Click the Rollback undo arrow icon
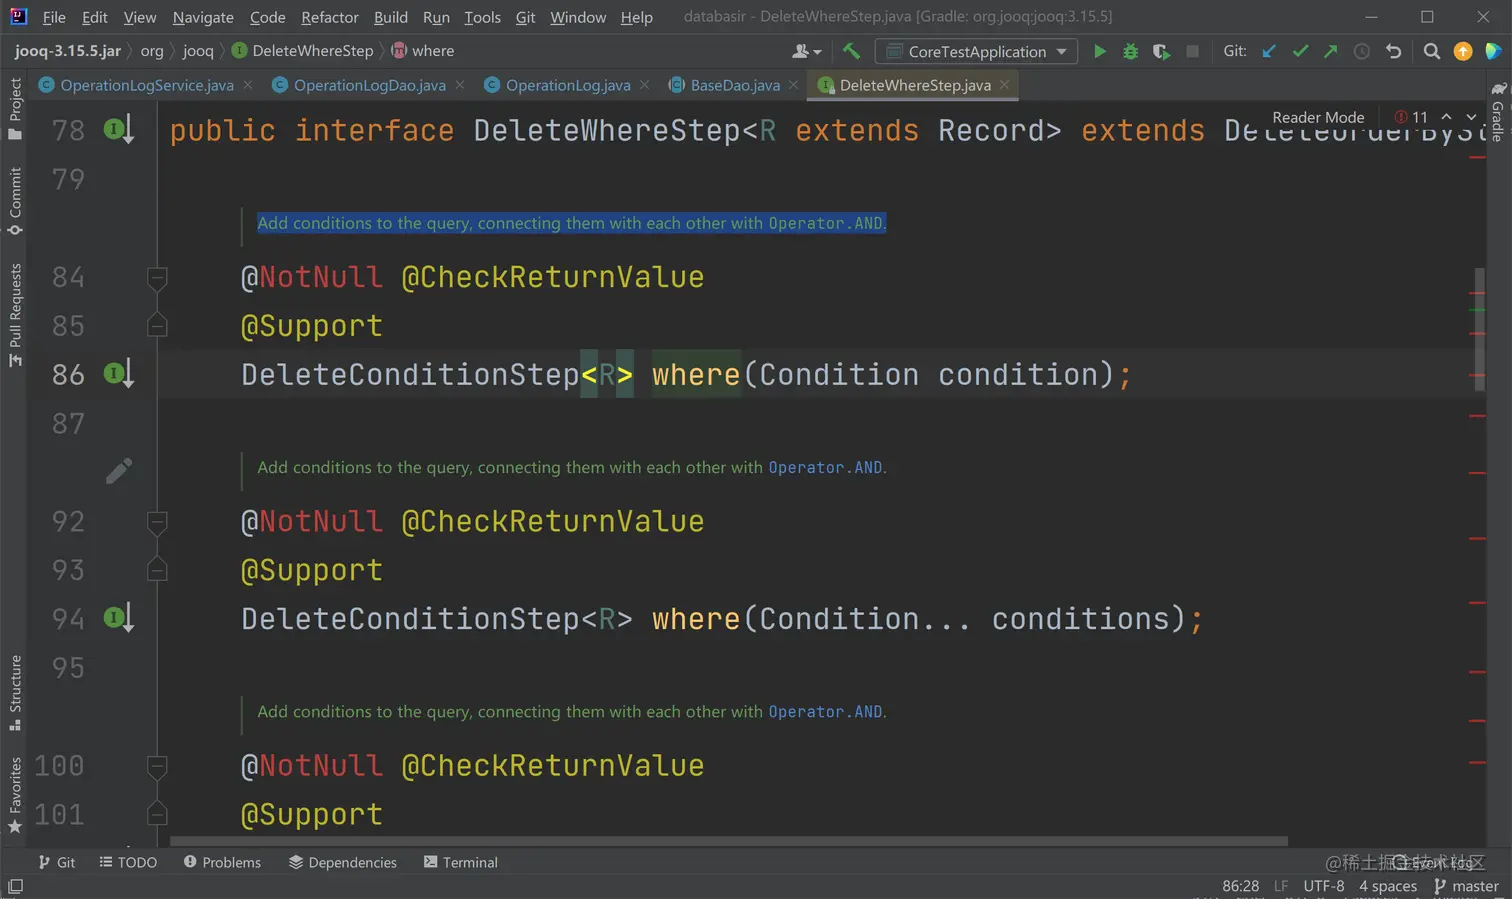1512x899 pixels. 1393,51
